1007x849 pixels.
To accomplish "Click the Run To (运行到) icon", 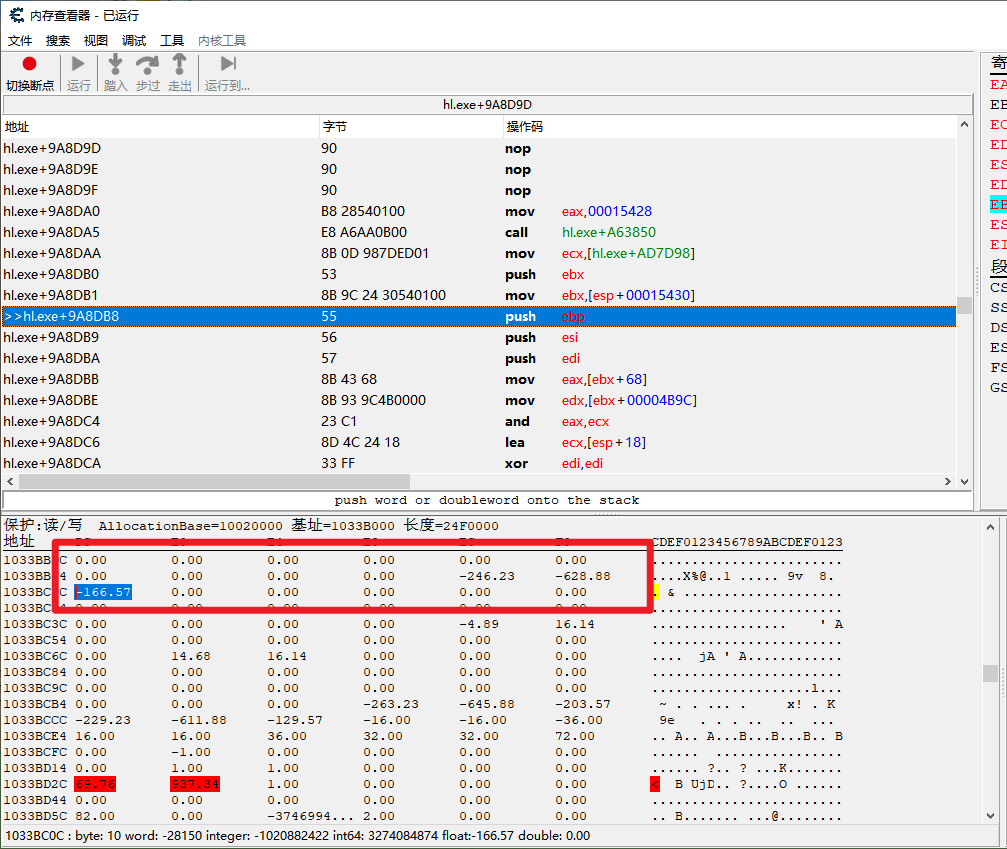I will pyautogui.click(x=228, y=65).
